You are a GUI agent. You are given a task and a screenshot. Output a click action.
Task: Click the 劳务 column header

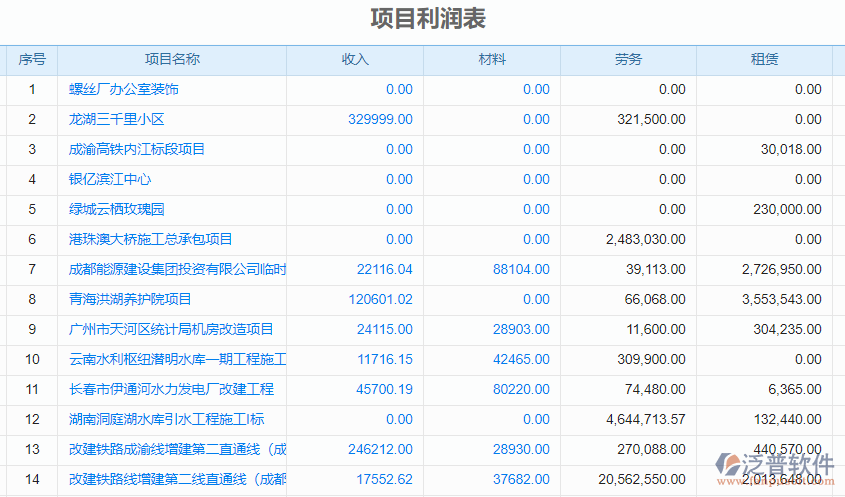coord(628,60)
